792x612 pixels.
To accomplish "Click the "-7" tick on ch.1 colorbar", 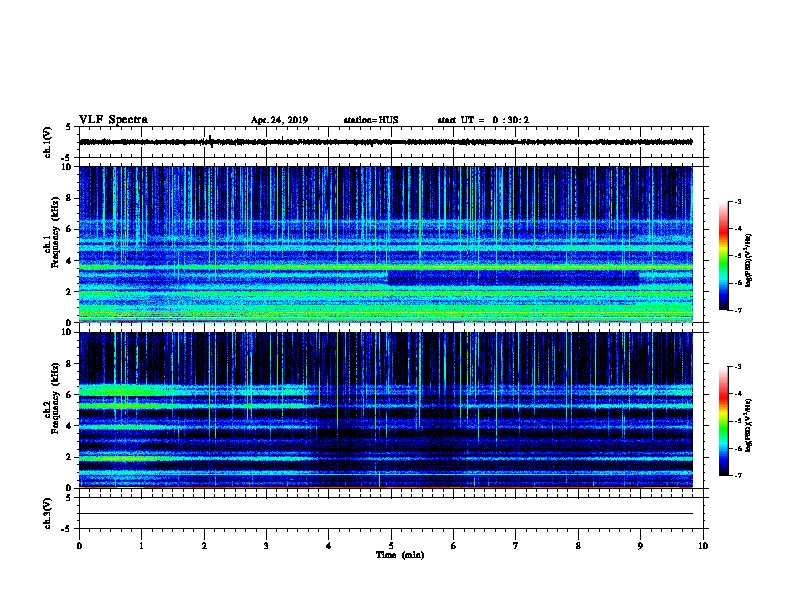I will tap(737, 310).
